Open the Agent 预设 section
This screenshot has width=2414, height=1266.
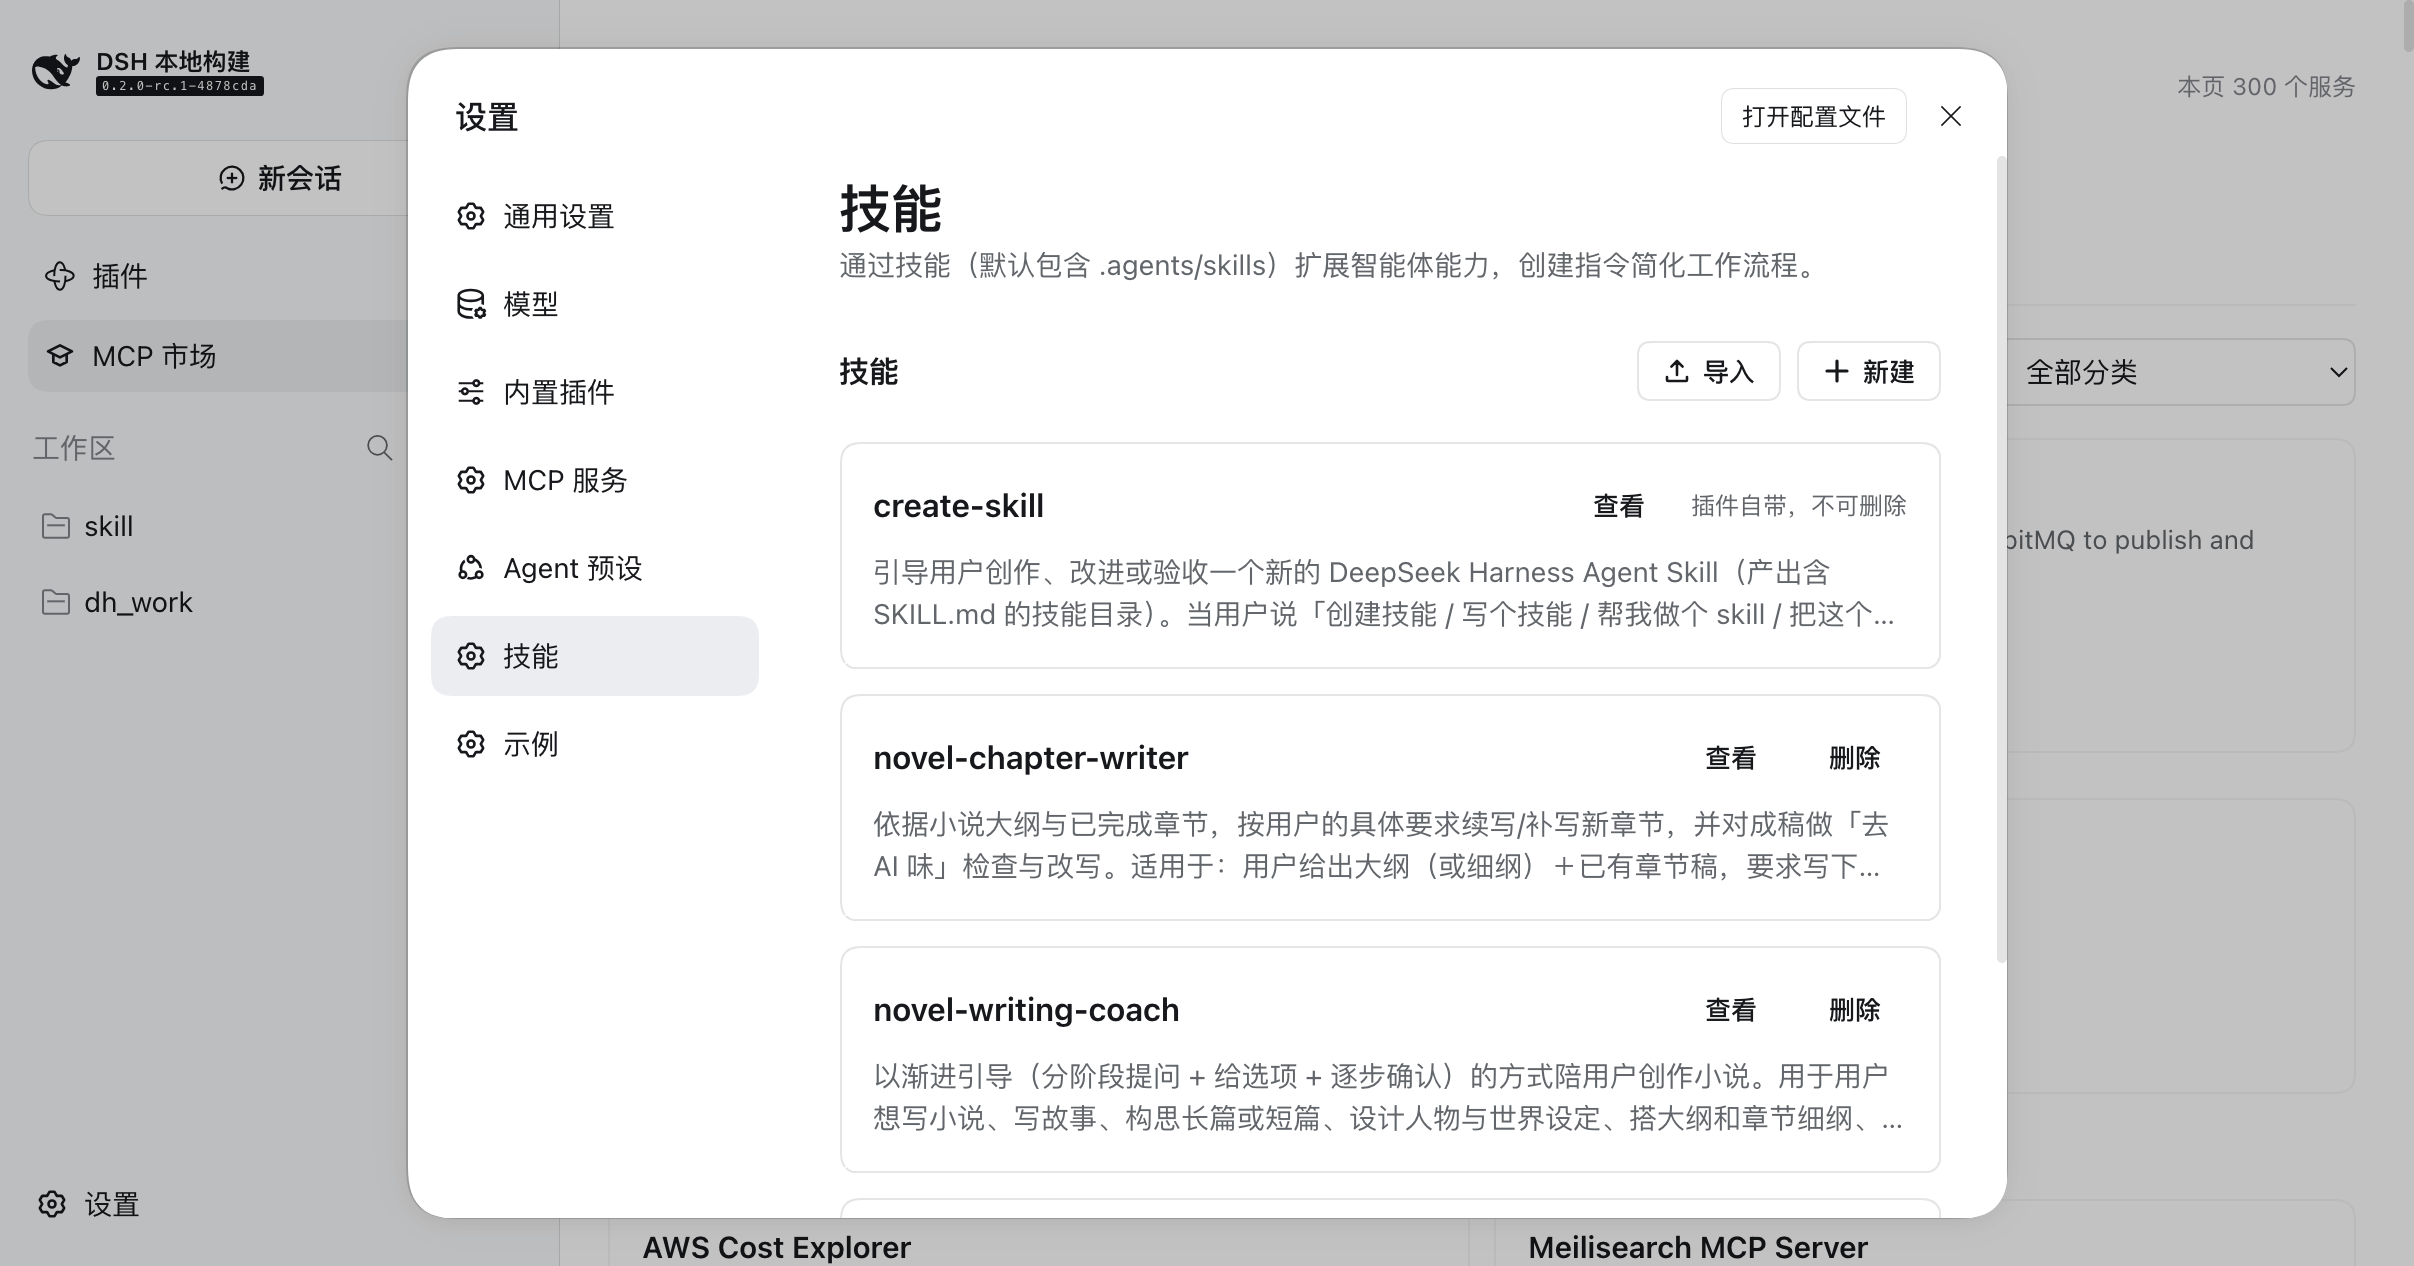pyautogui.click(x=595, y=568)
